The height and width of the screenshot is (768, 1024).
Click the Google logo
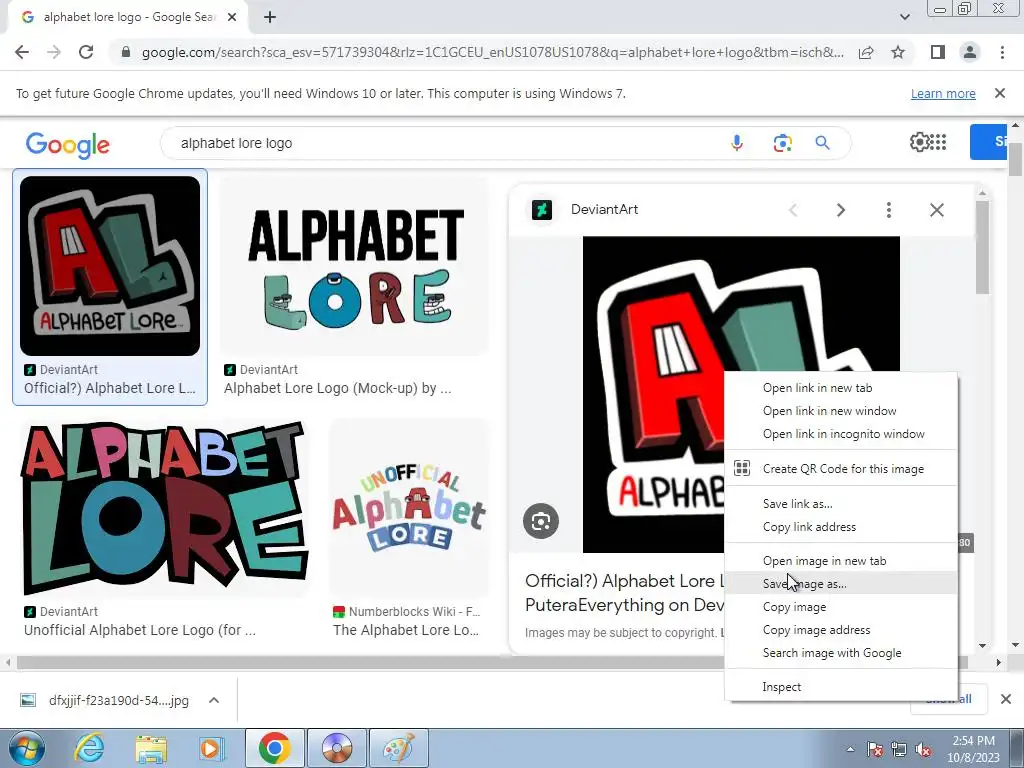(68, 145)
